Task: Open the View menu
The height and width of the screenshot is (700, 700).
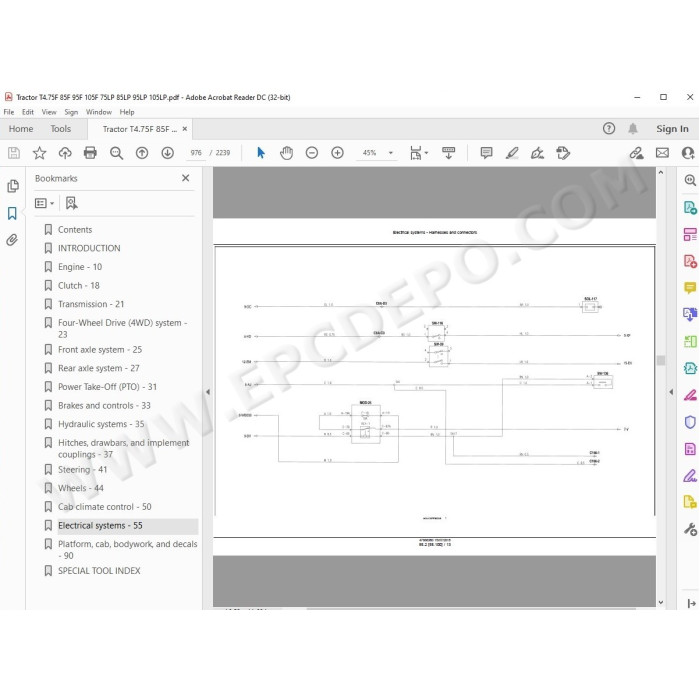Action: 49,112
